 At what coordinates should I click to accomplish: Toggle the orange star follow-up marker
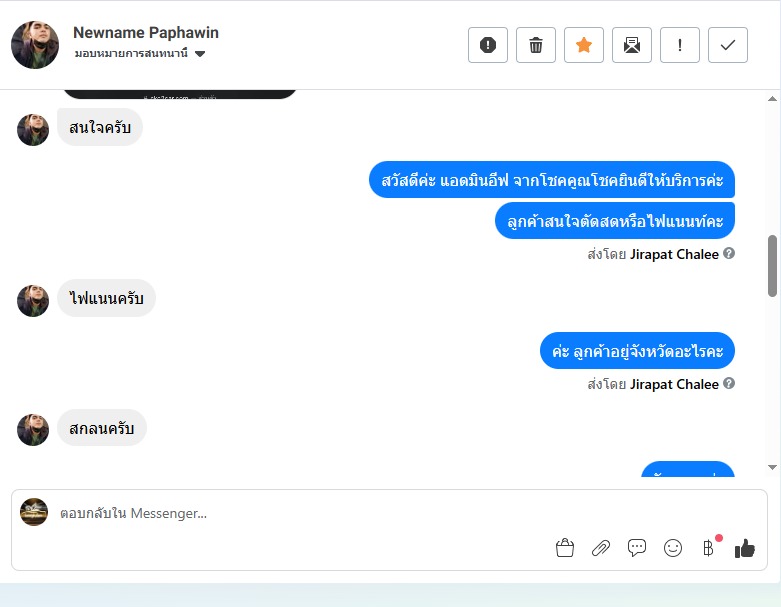click(584, 45)
